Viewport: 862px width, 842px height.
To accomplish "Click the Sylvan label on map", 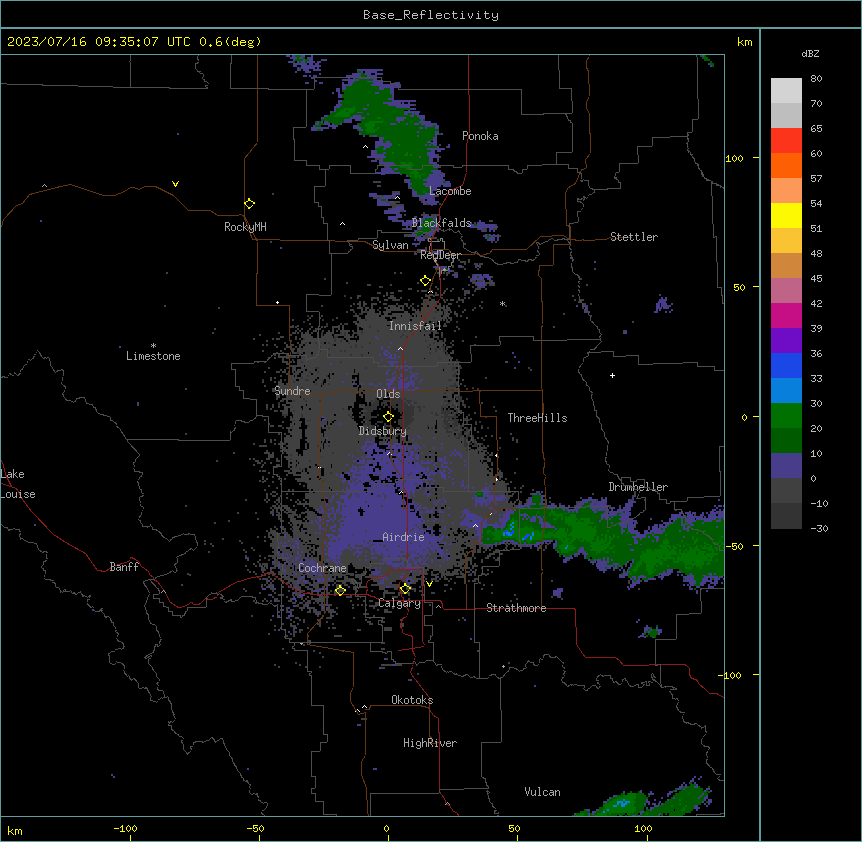I will click(x=390, y=245).
